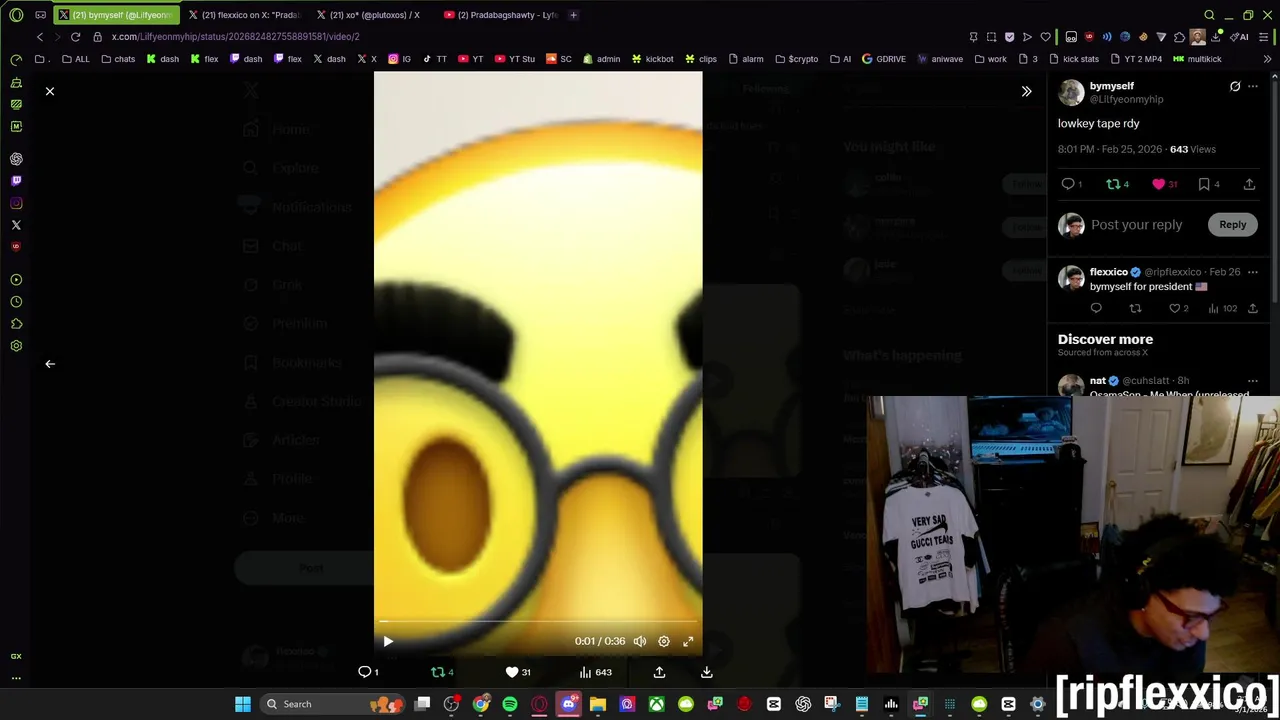
Task: Seek on the video progress bar
Action: (538, 621)
